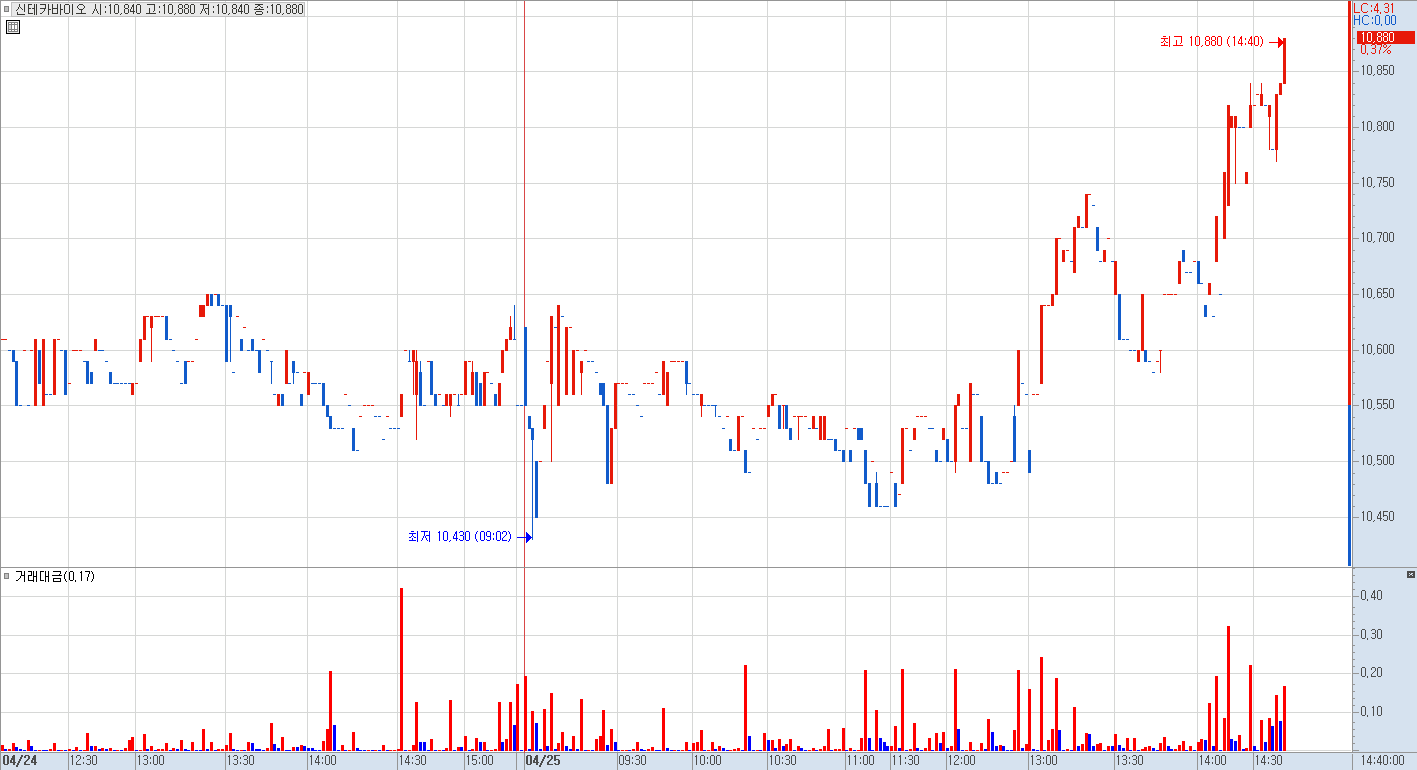Click the 10,850 price axis label

[x=1377, y=71]
